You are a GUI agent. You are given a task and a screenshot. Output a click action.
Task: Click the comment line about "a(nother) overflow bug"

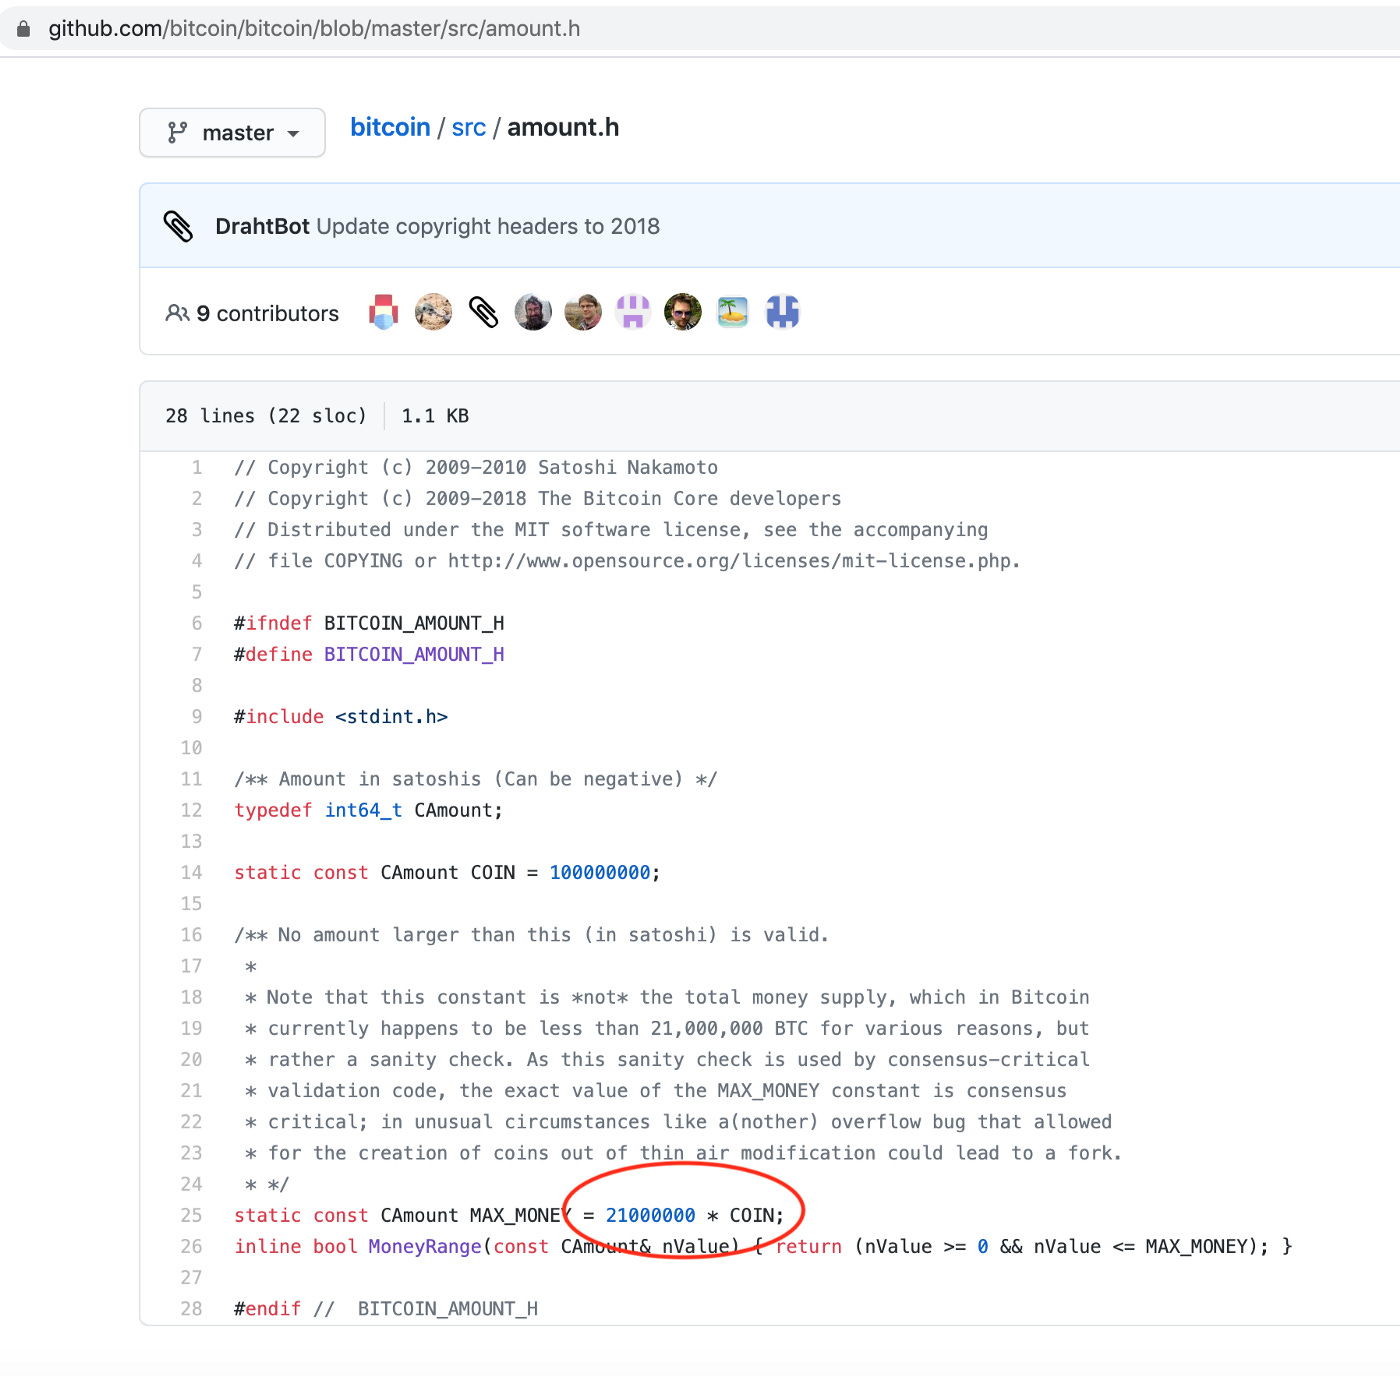[678, 1122]
